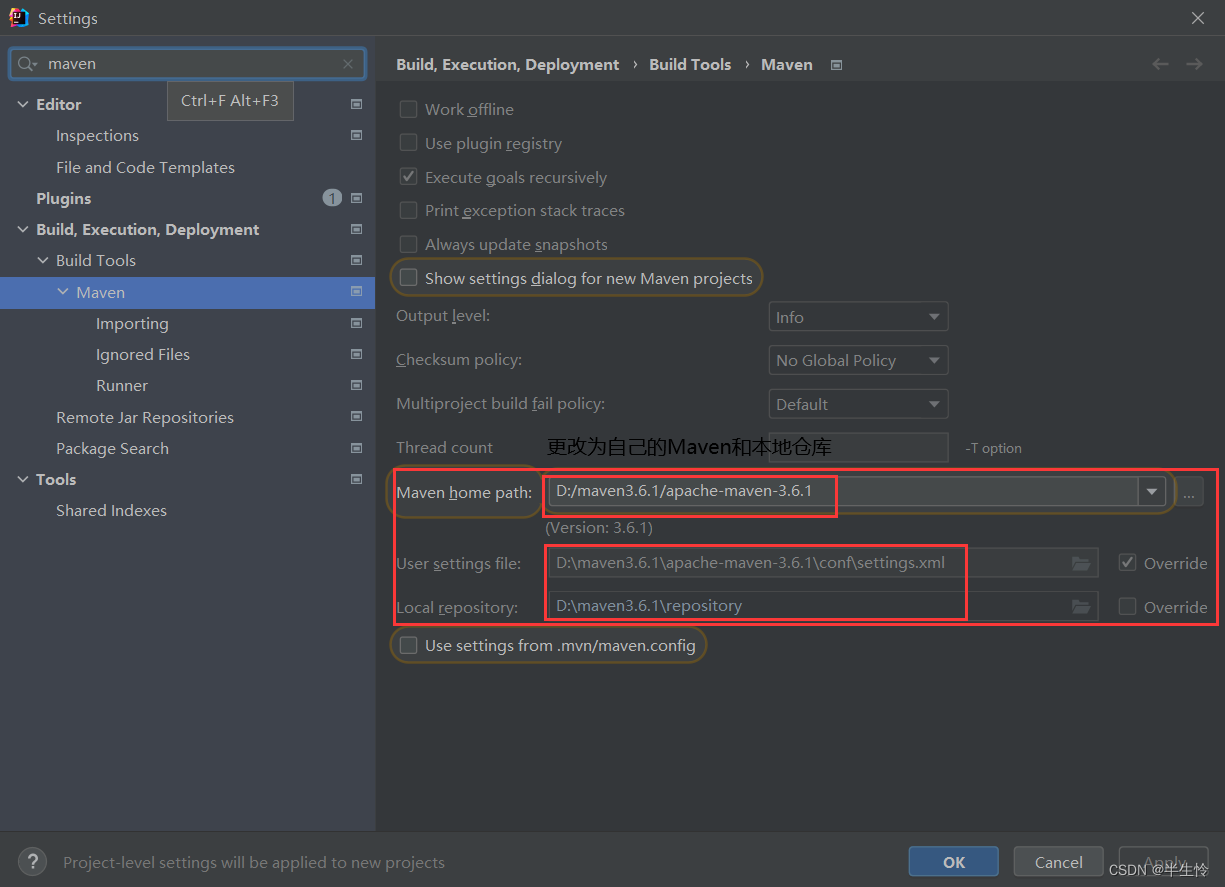This screenshot has height=887, width=1225.
Task: Click the project-level icon beside Build, Execution, Deployment
Action: pos(357,229)
